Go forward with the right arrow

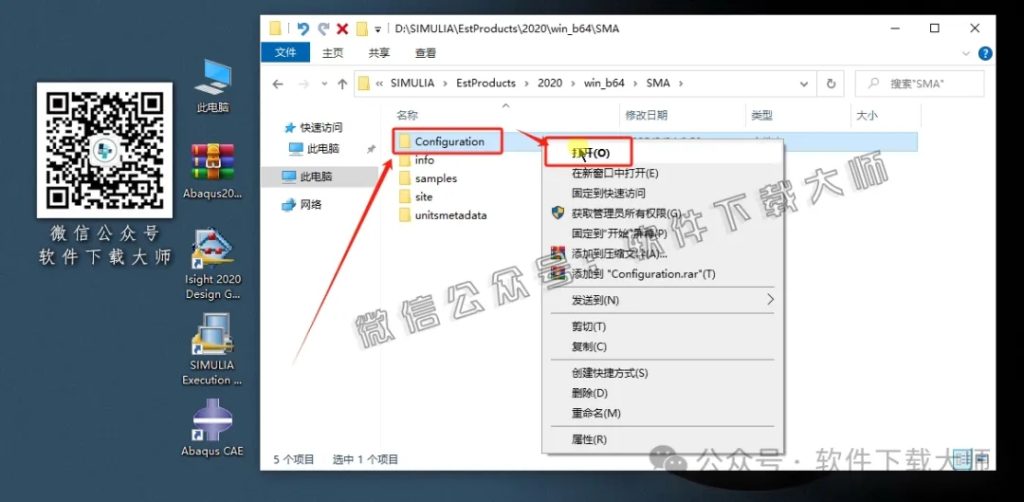tap(303, 84)
